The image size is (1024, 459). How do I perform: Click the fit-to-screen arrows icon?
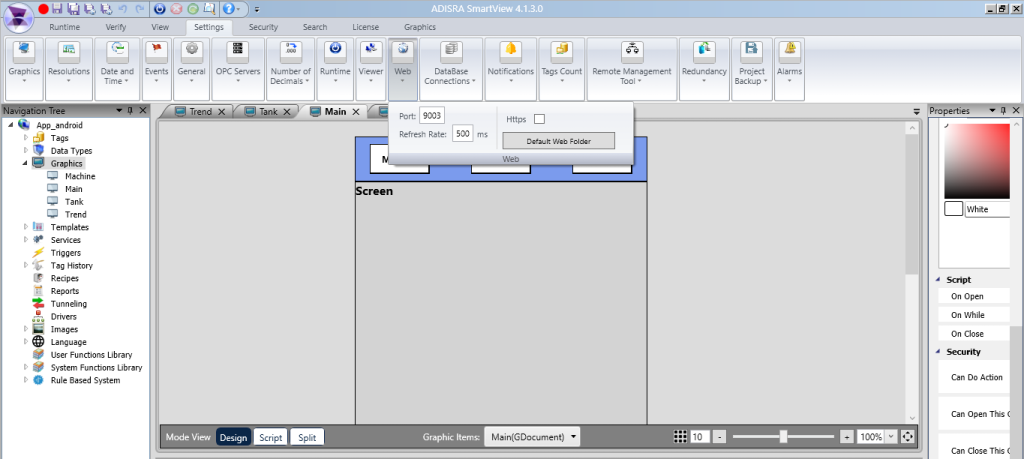(907, 437)
